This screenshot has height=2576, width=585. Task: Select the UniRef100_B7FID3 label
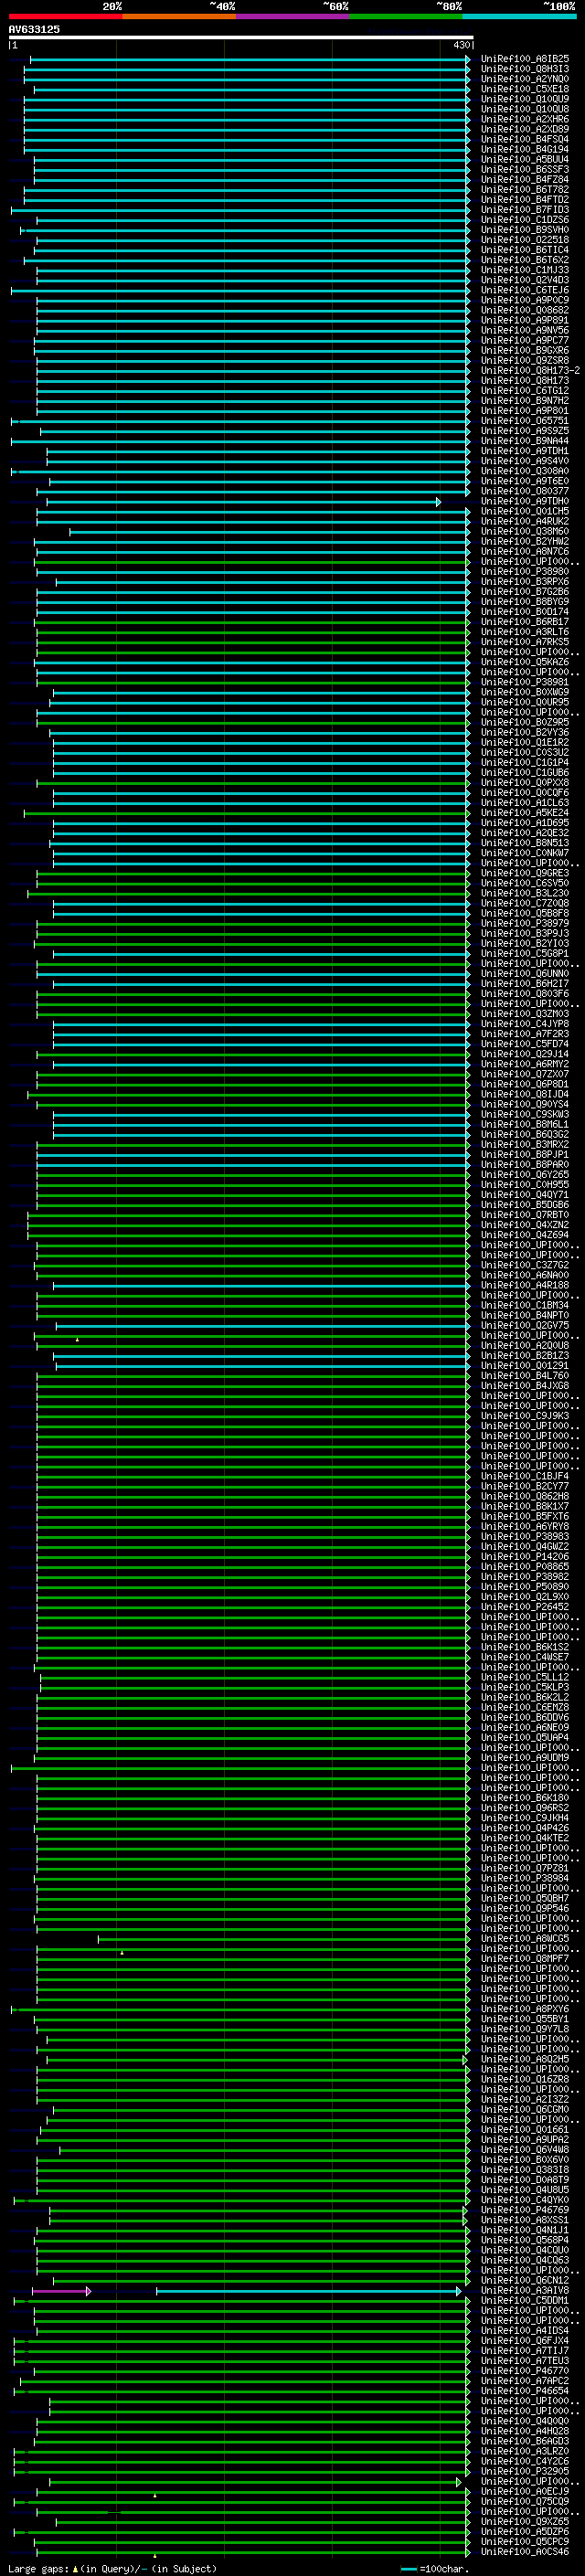point(525,210)
